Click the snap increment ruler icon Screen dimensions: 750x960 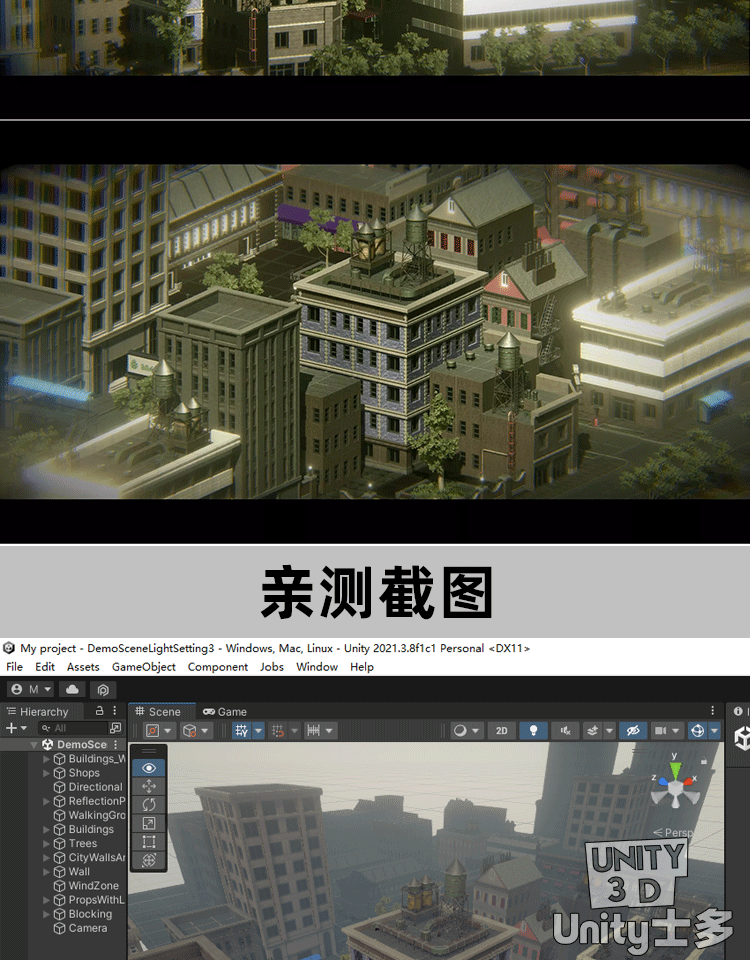pyautogui.click(x=313, y=730)
